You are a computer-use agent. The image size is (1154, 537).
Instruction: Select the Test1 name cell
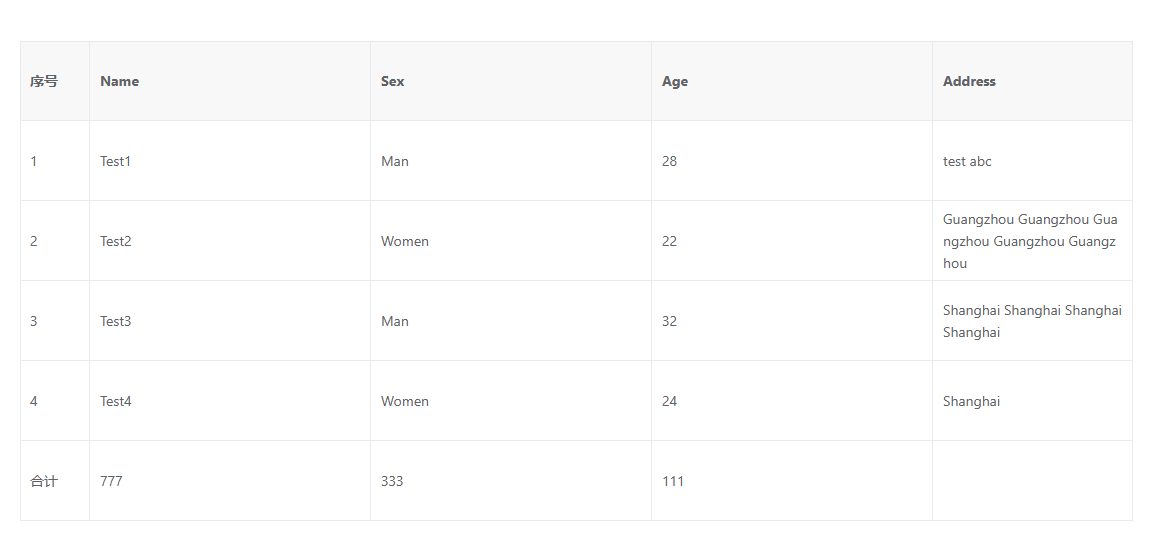click(116, 161)
